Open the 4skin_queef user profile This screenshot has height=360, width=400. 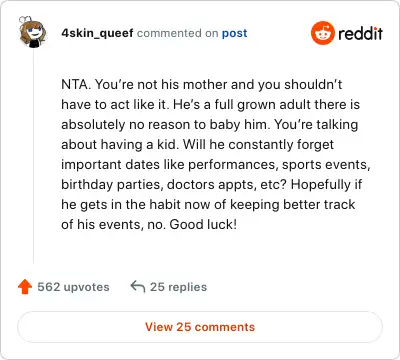pos(97,33)
